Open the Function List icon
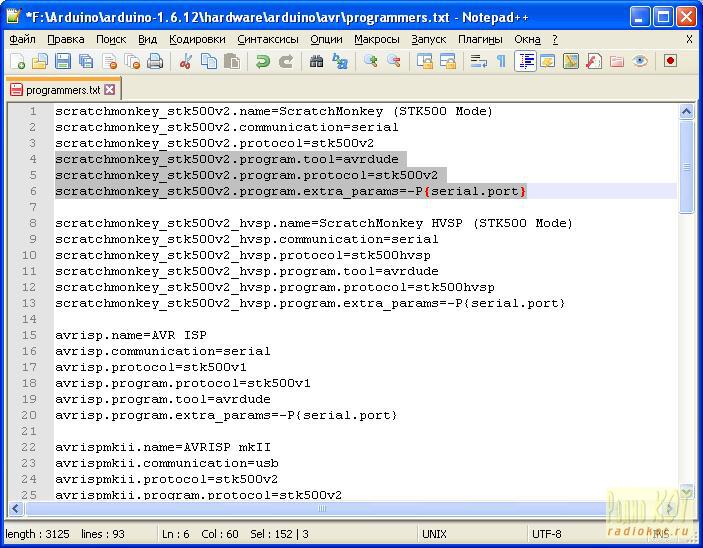Image resolution: width=703 pixels, height=548 pixels. click(x=594, y=61)
